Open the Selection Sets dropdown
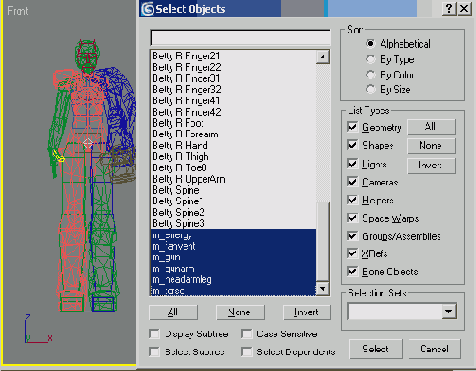 tap(449, 312)
